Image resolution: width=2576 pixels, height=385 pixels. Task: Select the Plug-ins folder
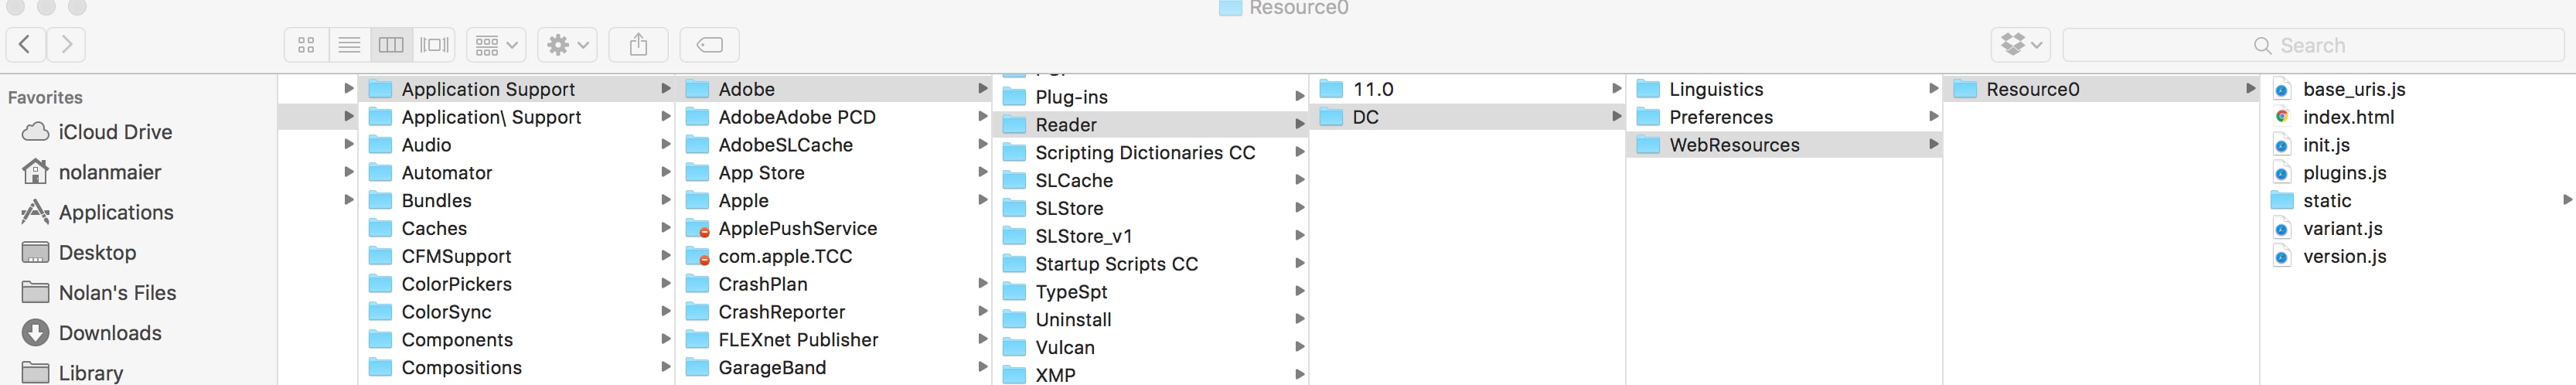tap(1071, 97)
